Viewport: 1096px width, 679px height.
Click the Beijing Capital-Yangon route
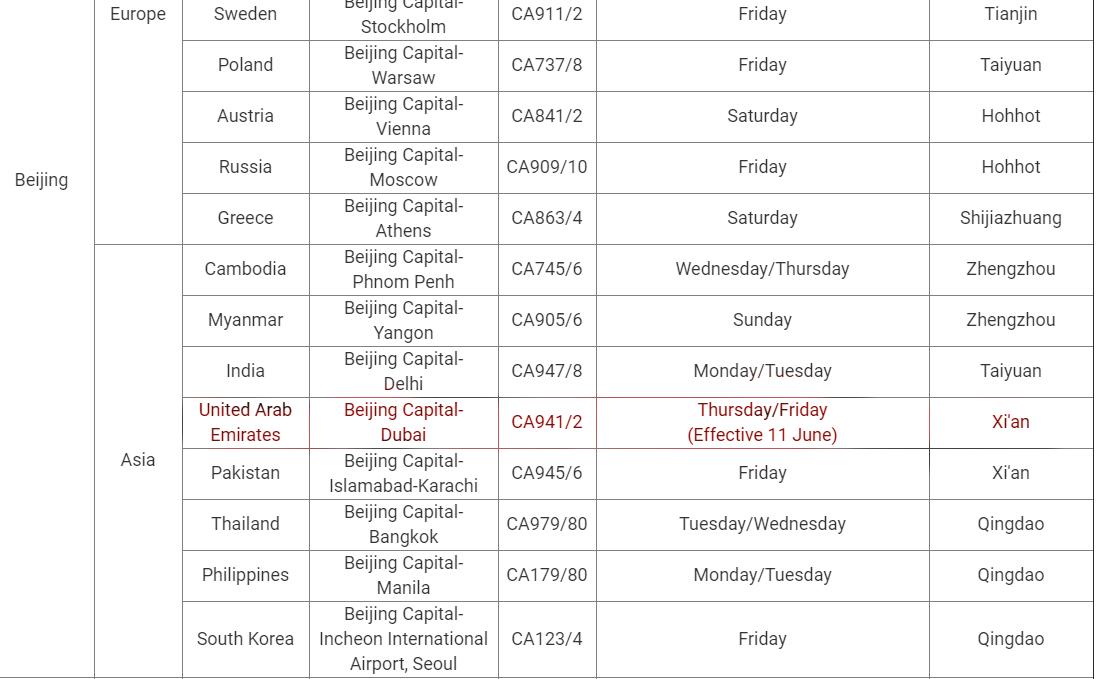pos(403,320)
